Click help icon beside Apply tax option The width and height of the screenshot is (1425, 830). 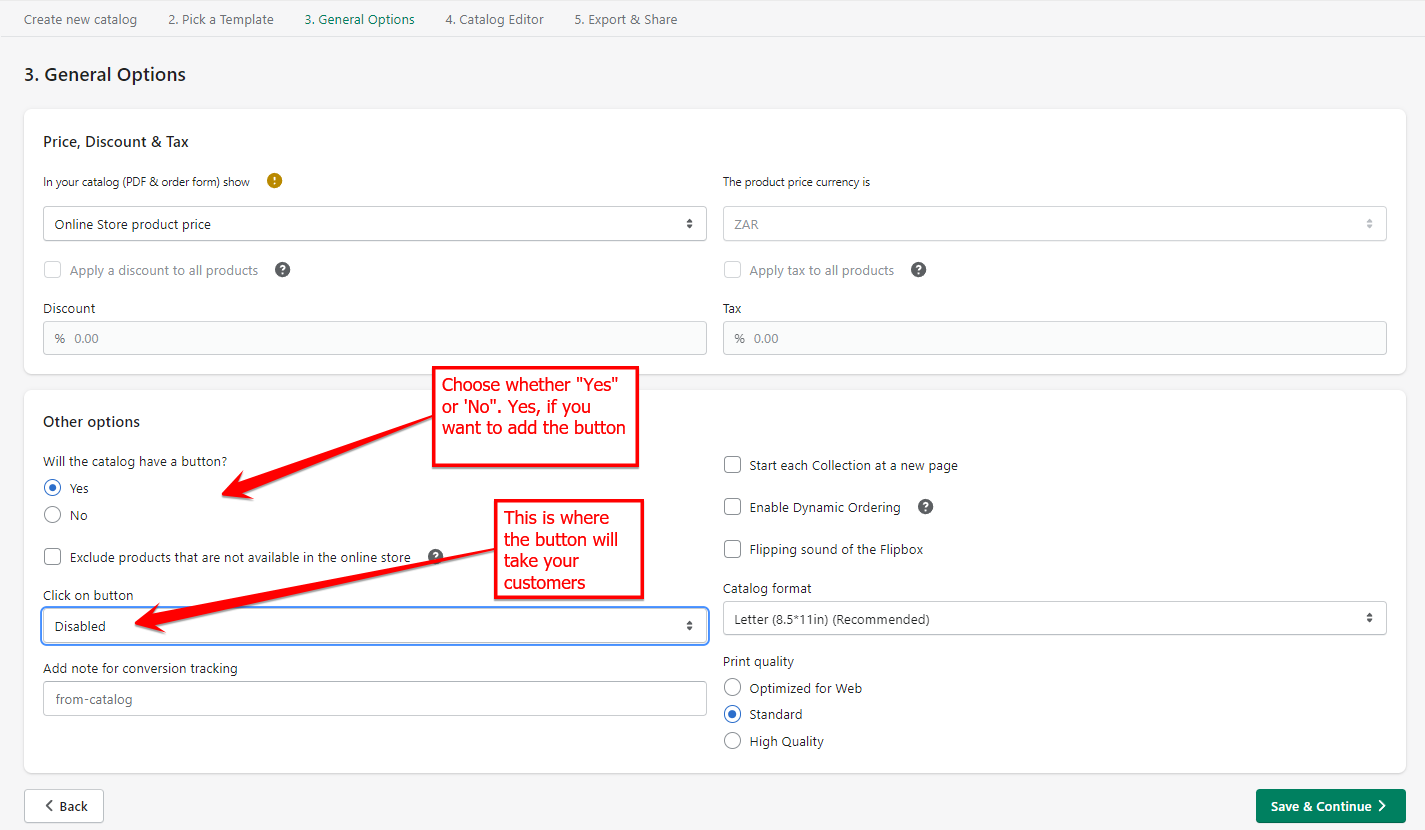918,270
